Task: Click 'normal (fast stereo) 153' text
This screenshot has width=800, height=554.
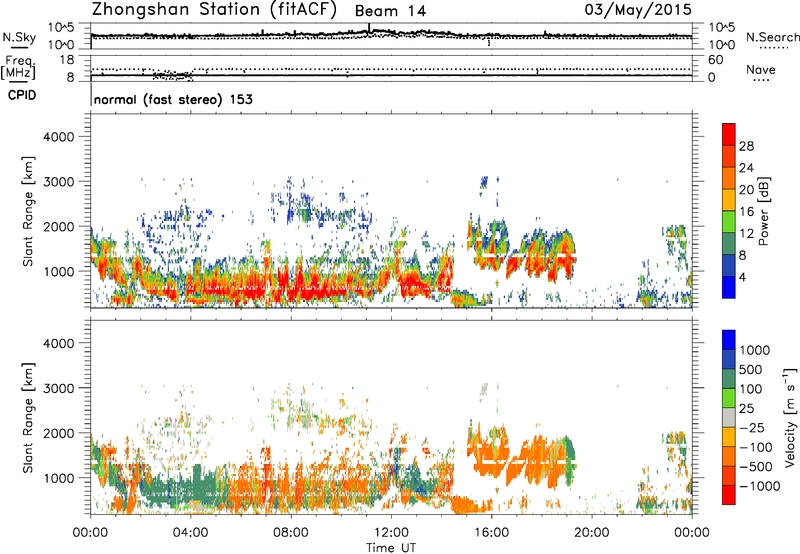Action: tap(173, 100)
